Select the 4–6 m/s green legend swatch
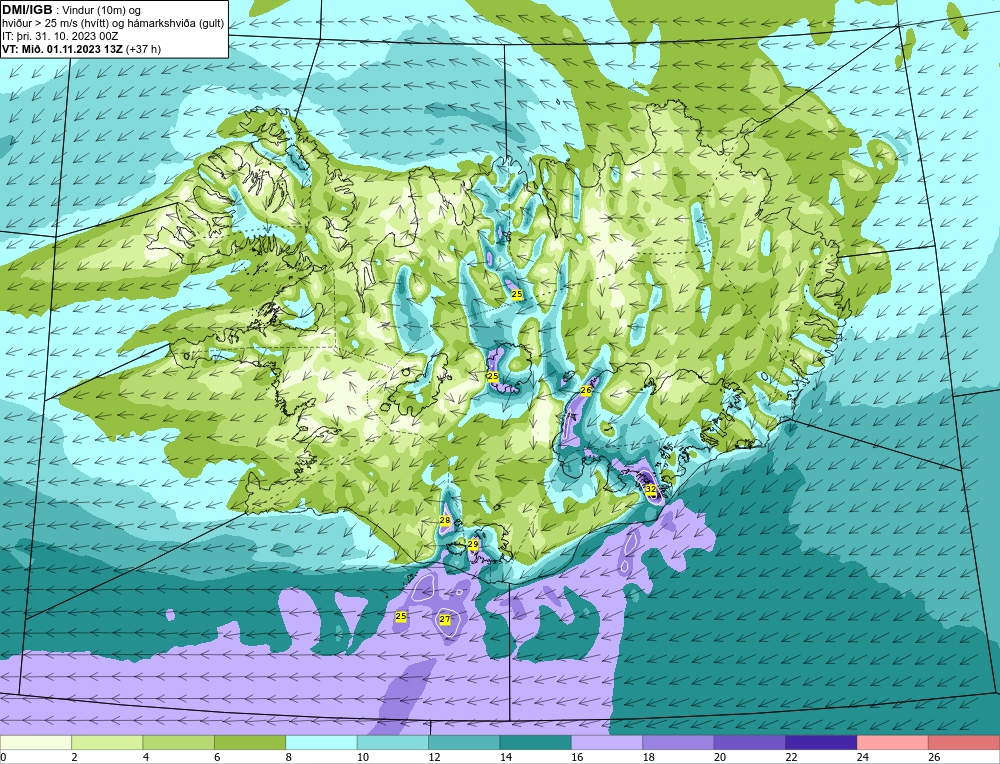The image size is (1000, 764). pyautogui.click(x=179, y=743)
